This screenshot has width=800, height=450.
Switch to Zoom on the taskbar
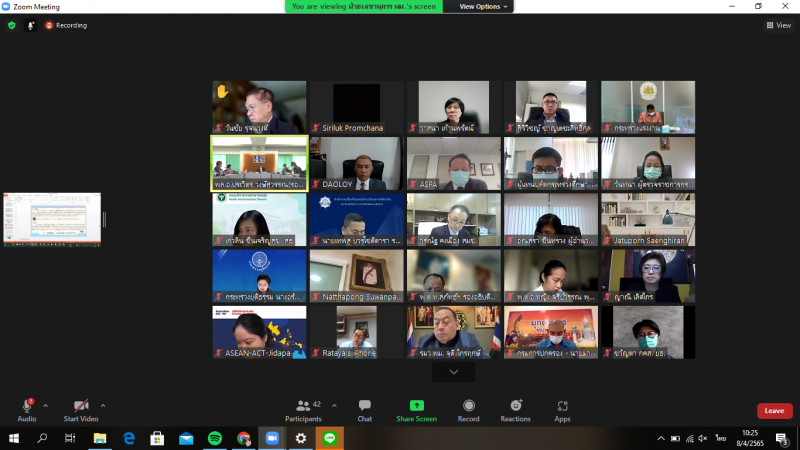(272, 438)
